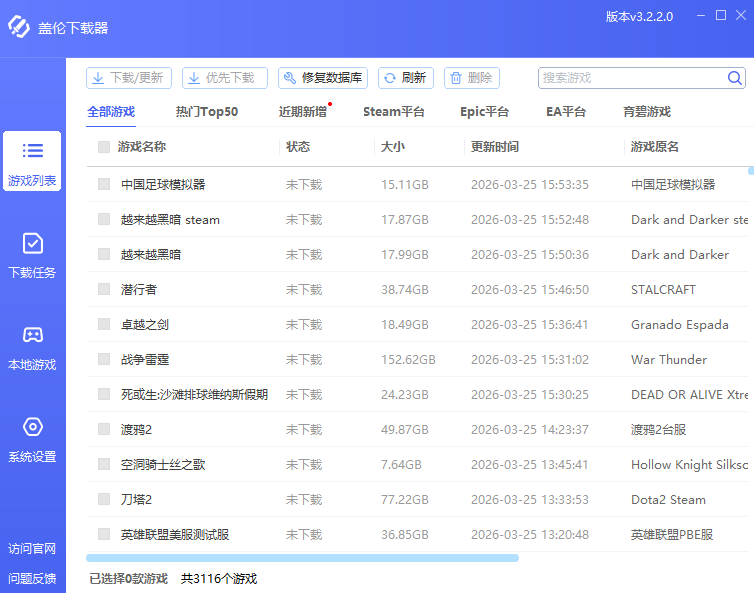This screenshot has width=754, height=593.
Task: Open the 访问官网 link
Action: click(32, 548)
